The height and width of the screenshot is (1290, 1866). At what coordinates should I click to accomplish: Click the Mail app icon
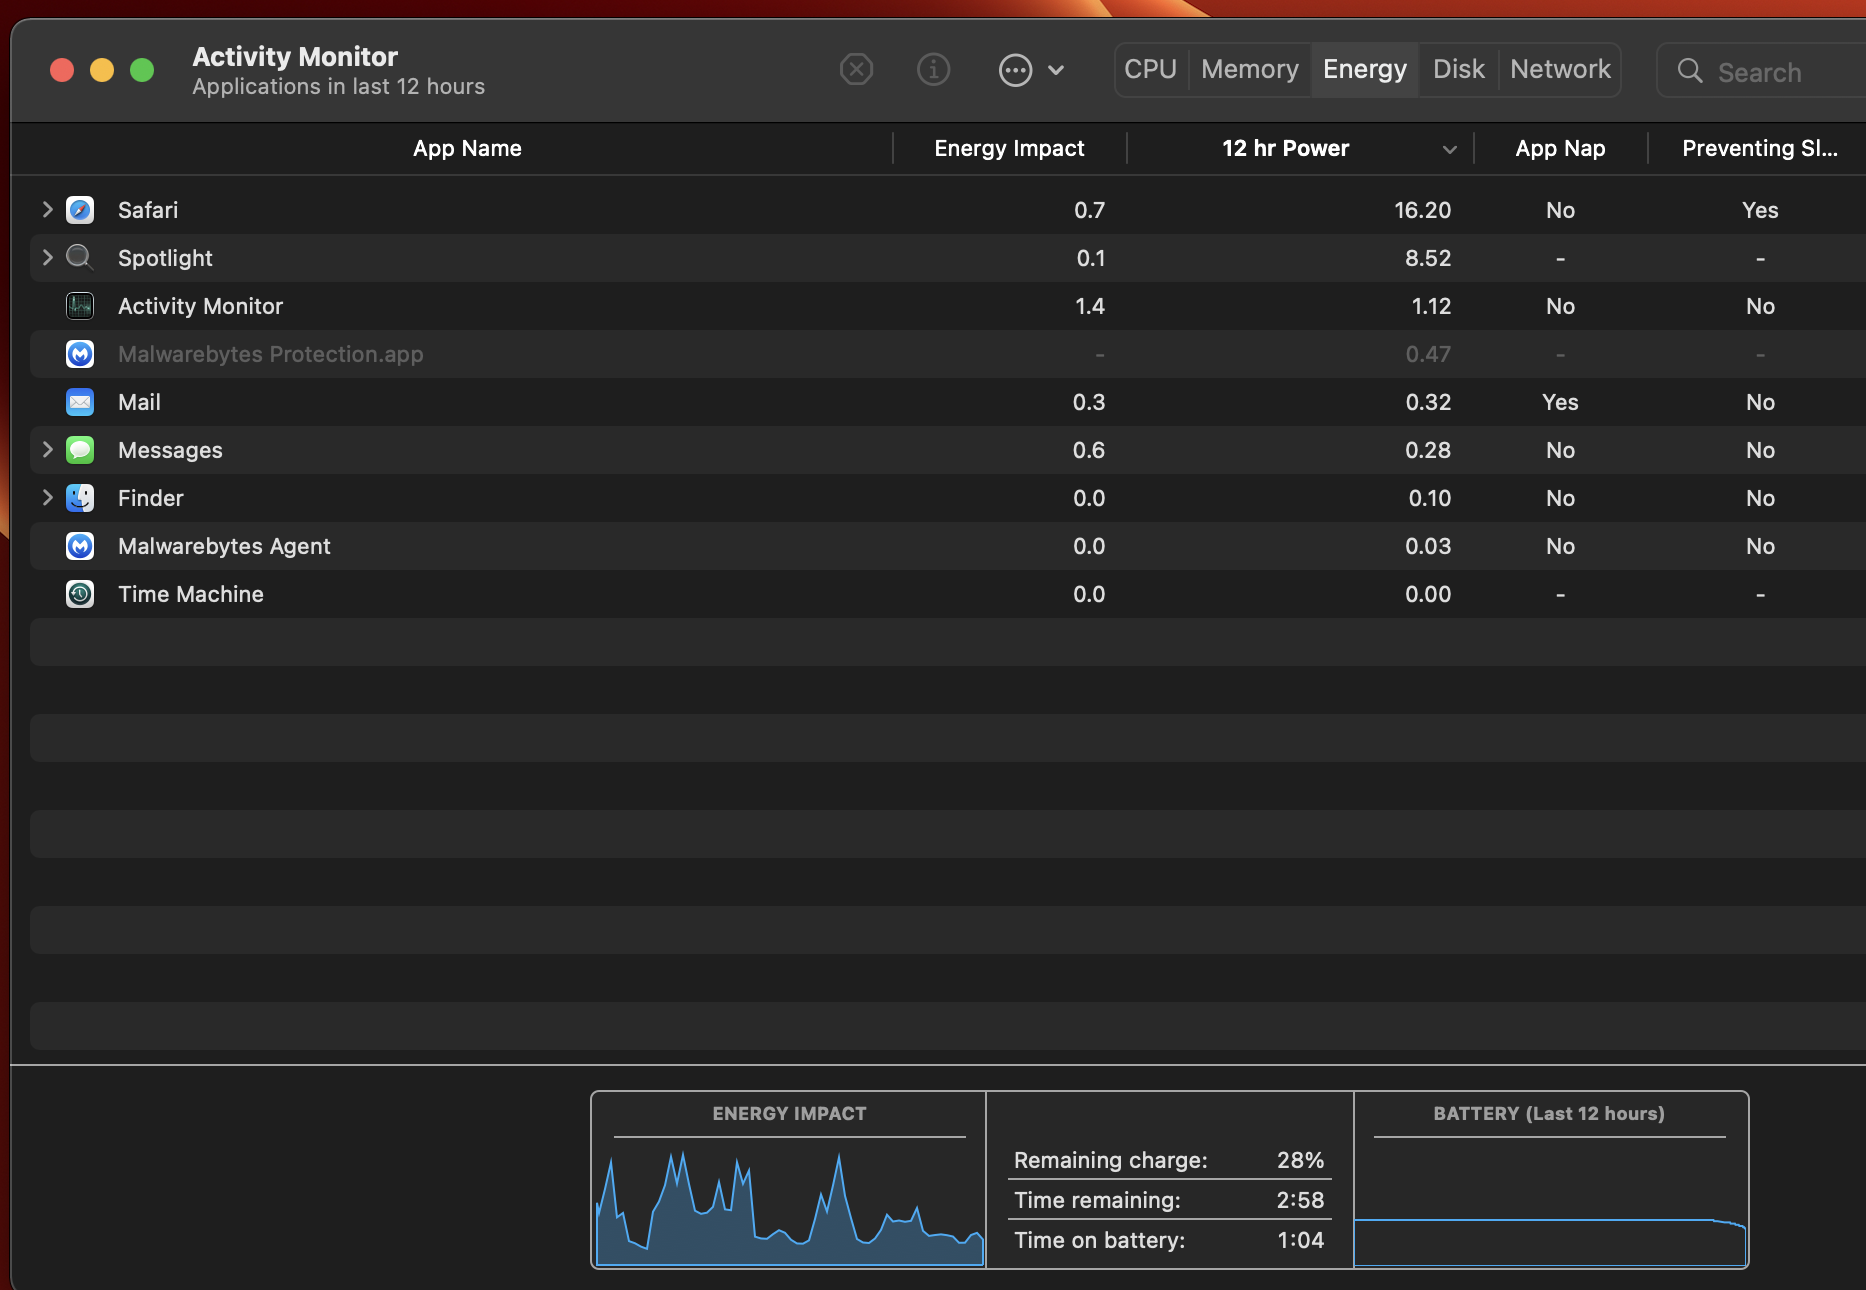(x=80, y=402)
